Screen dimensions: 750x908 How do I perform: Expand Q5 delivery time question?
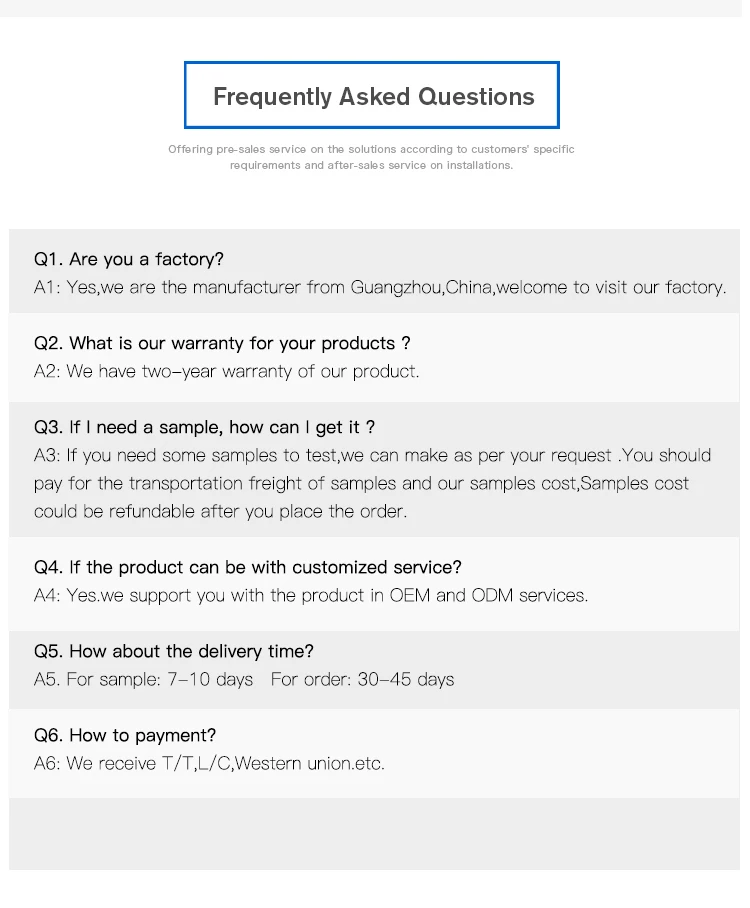(174, 651)
